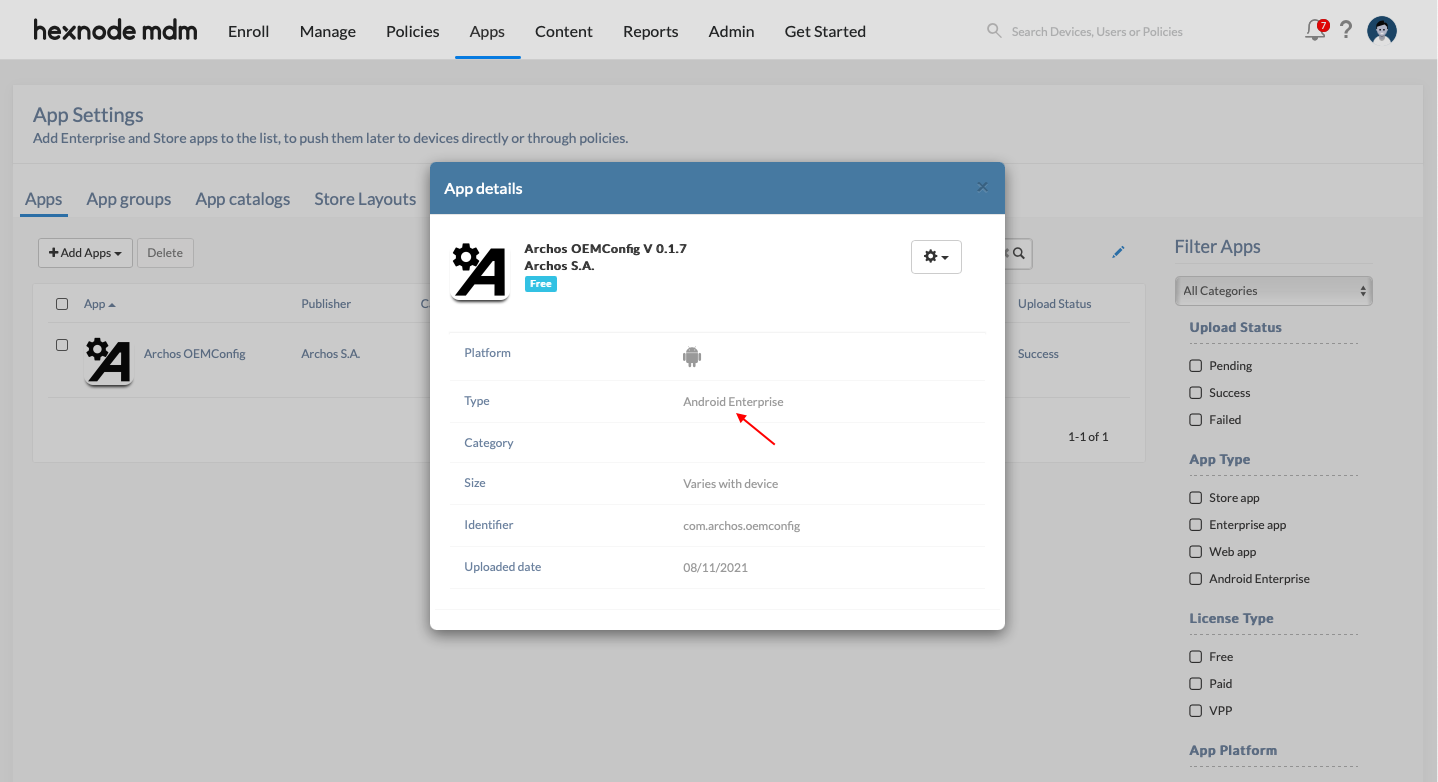Image resolution: width=1438 pixels, height=782 pixels.
Task: Open the Reports menu
Action: [x=651, y=31]
